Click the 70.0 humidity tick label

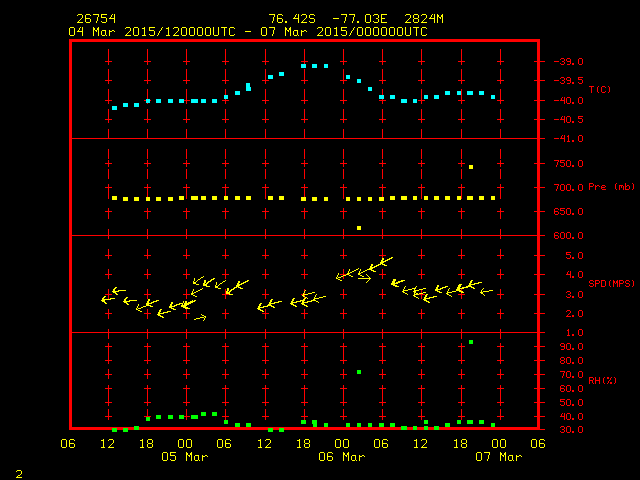pos(571,375)
